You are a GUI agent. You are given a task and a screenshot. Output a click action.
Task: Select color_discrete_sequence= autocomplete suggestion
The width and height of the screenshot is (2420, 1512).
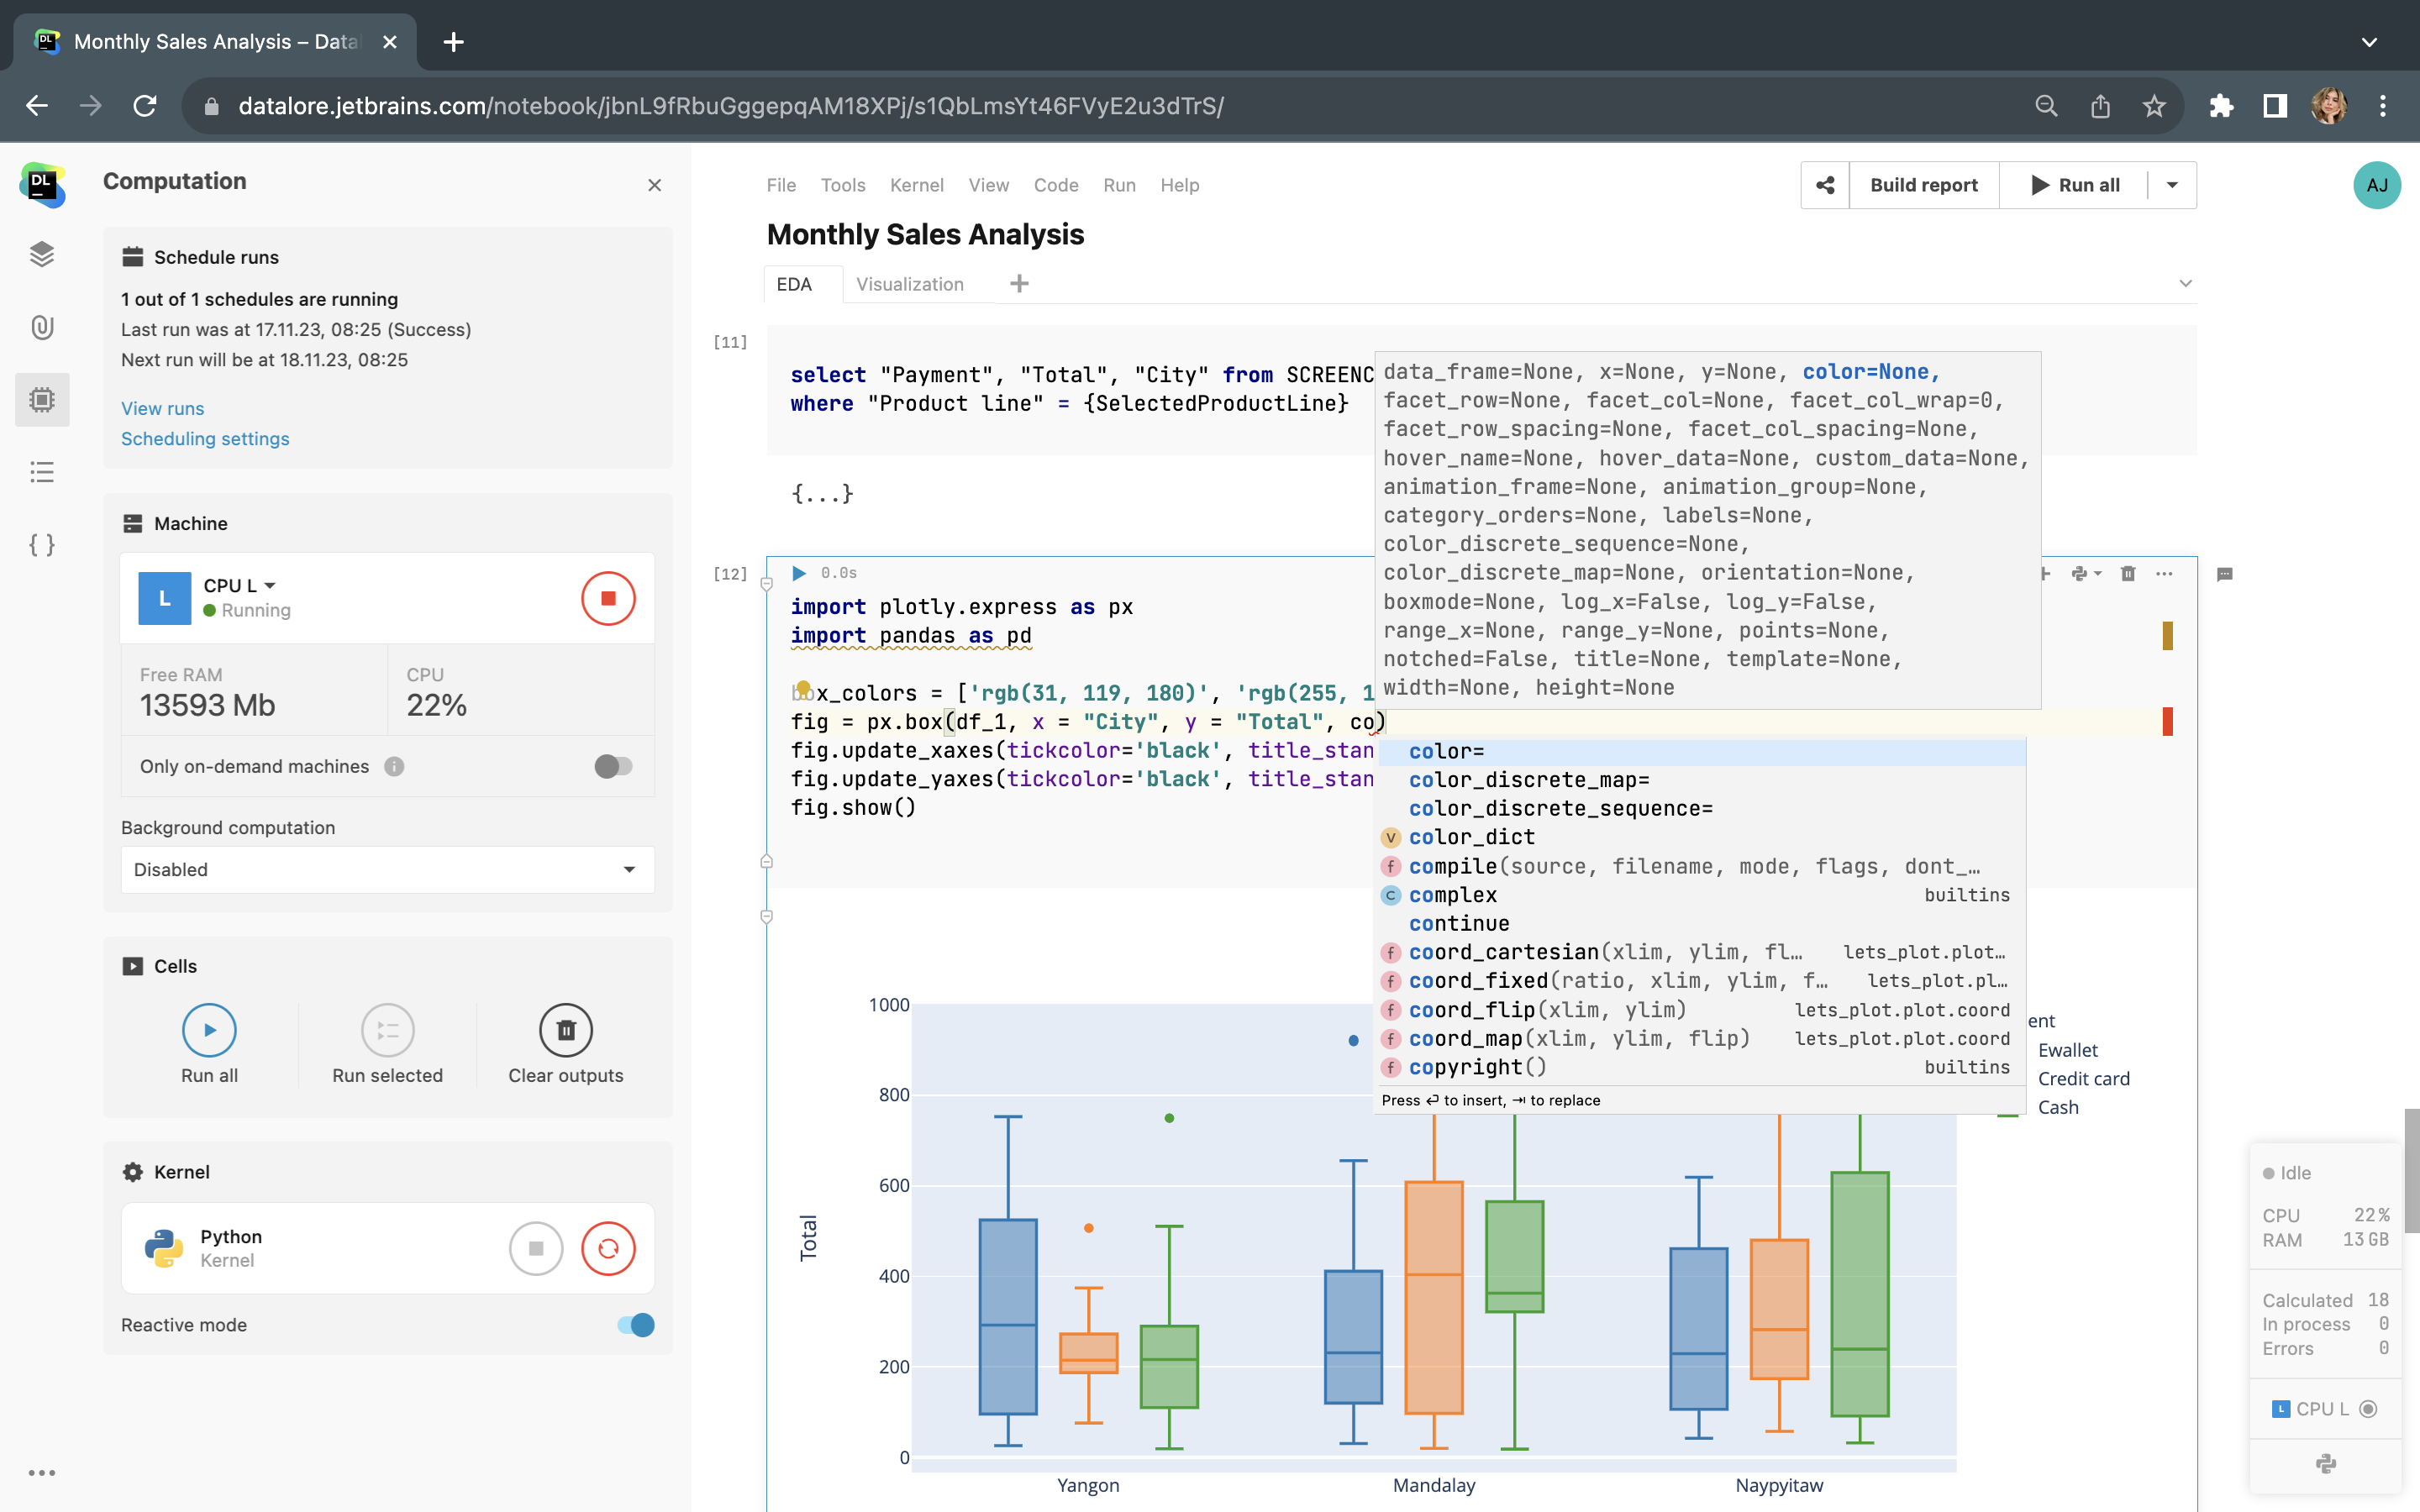[x=1560, y=808]
